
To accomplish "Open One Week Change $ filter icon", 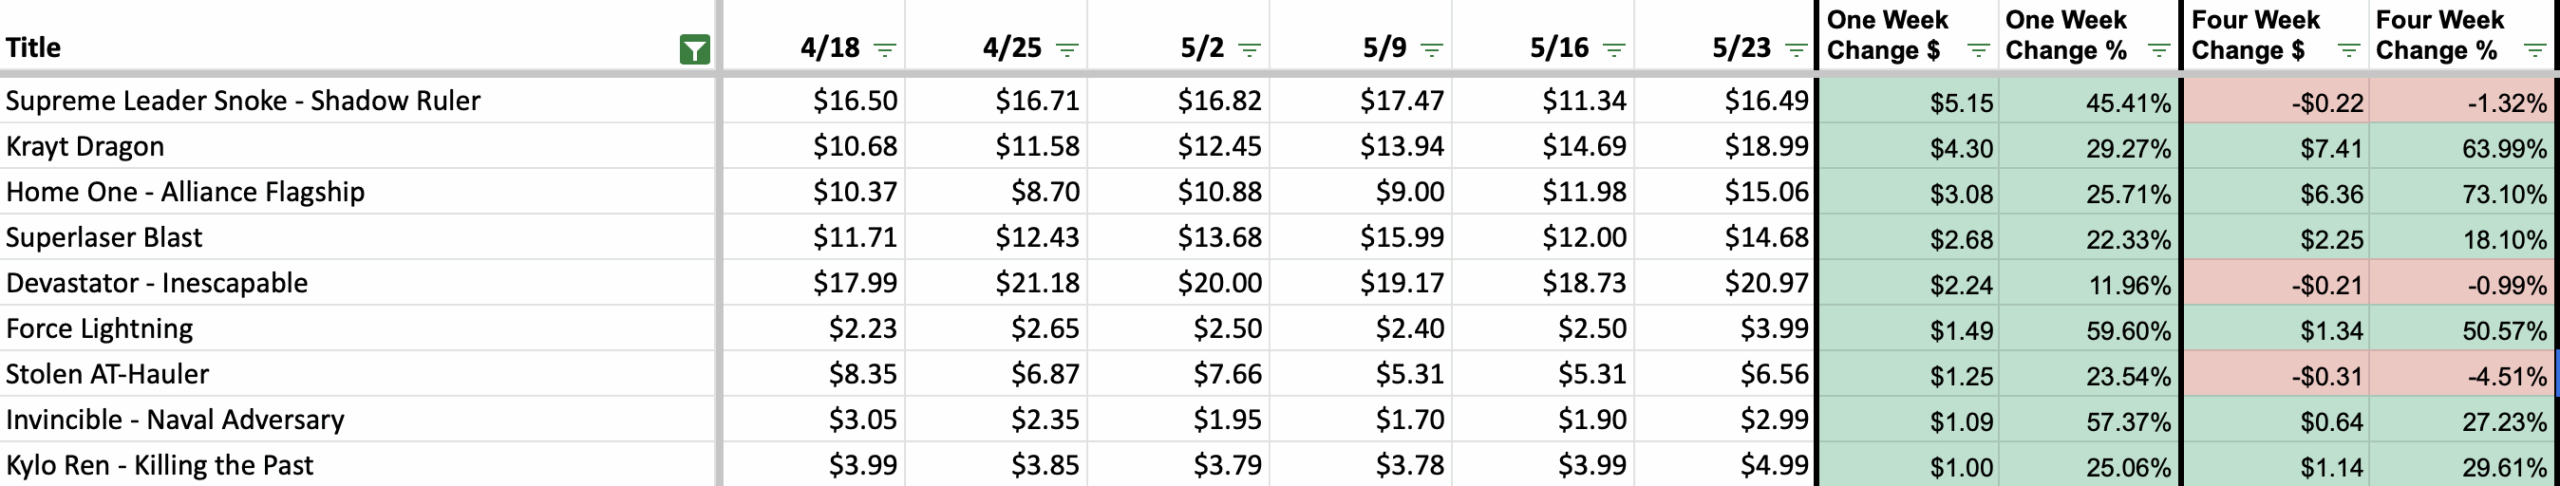I will [1978, 50].
